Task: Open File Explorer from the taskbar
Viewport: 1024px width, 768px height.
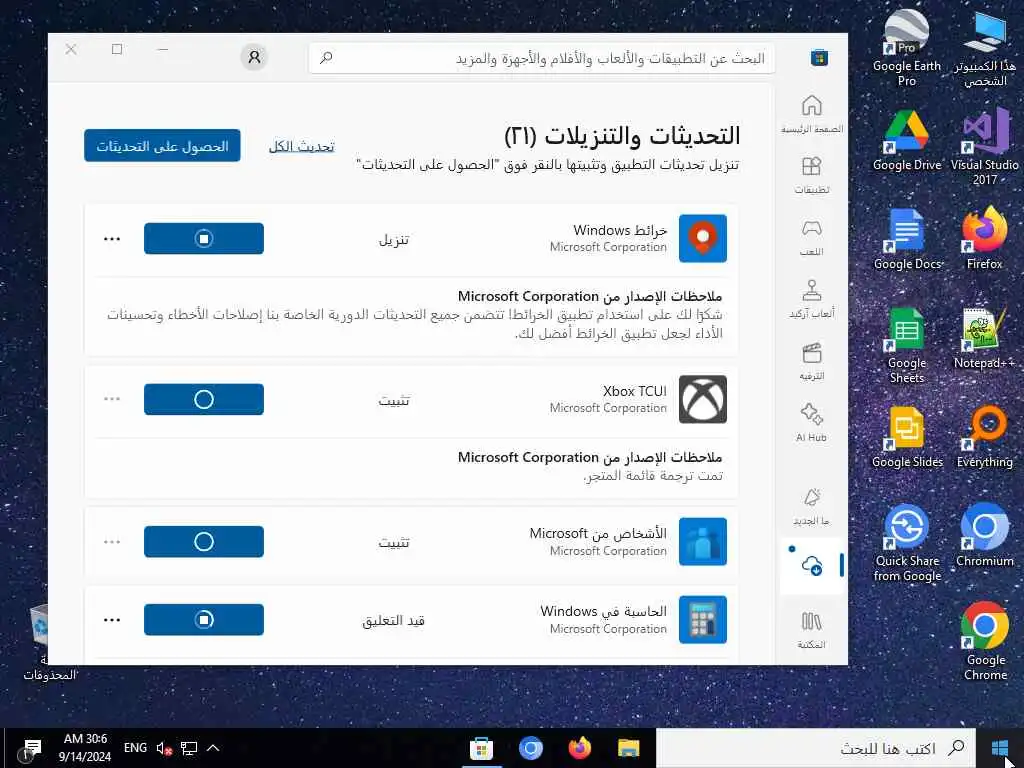Action: (x=628, y=748)
